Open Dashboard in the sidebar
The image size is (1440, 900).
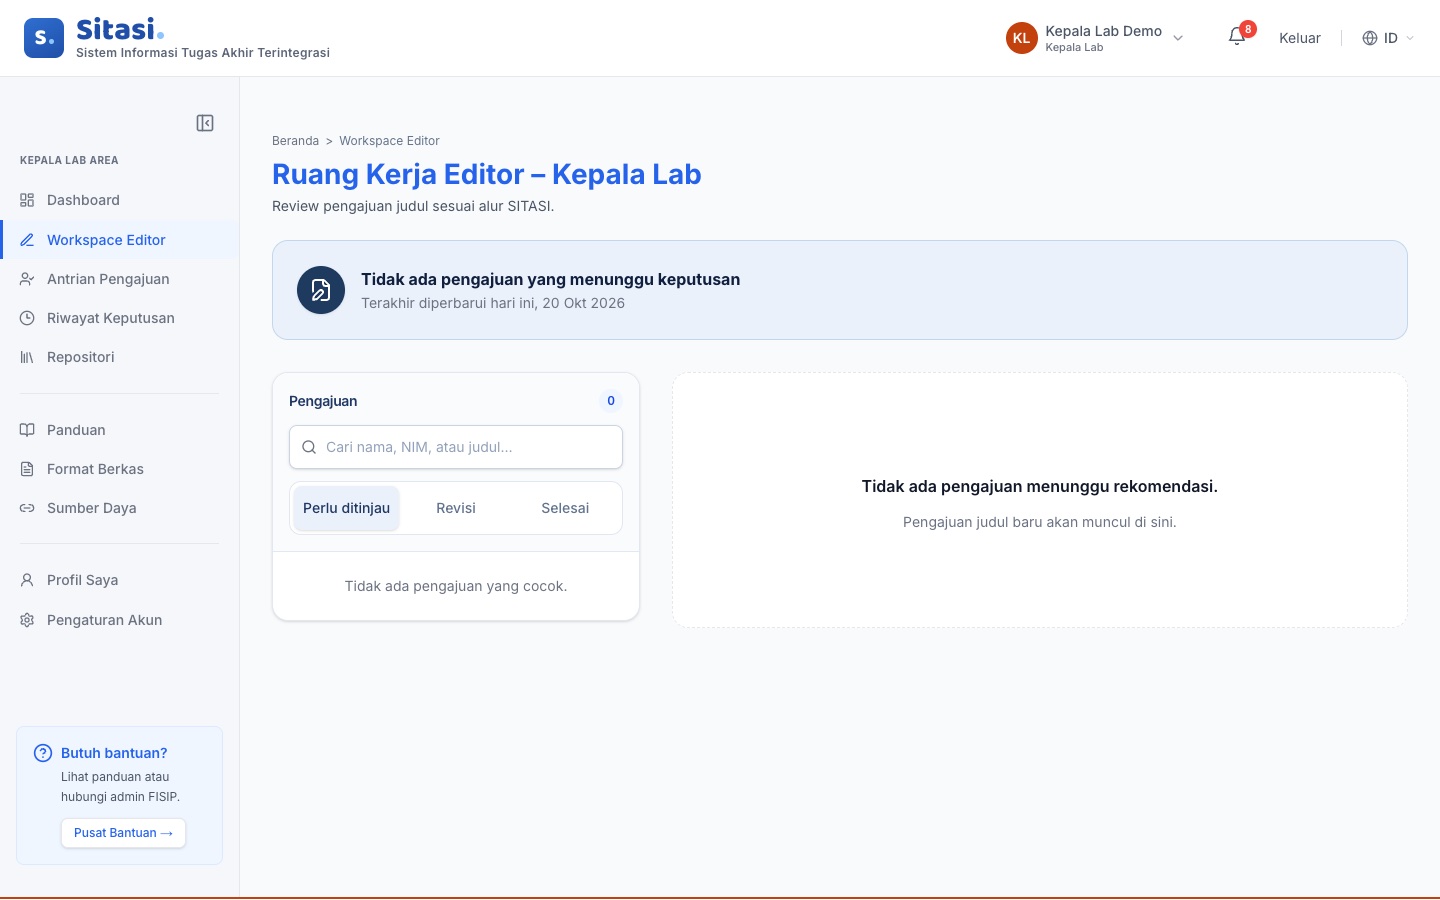click(x=120, y=200)
